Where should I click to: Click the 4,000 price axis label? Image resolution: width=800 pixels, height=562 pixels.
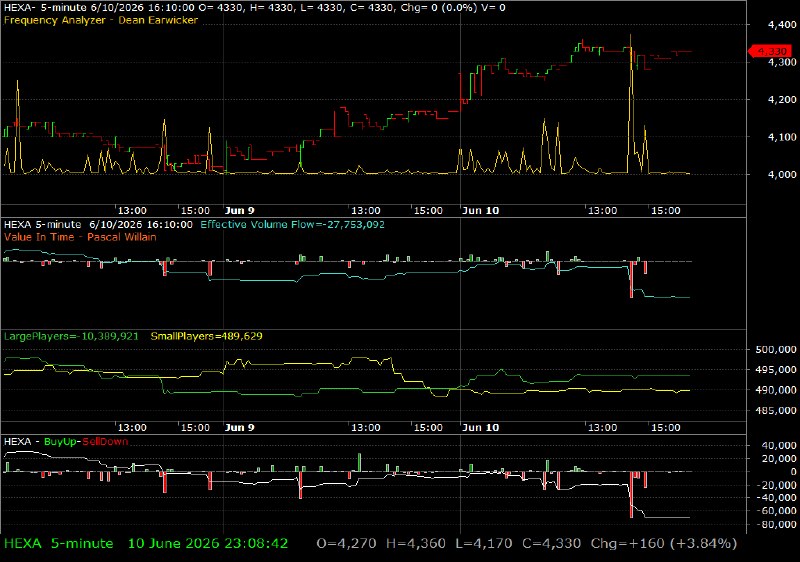point(782,174)
